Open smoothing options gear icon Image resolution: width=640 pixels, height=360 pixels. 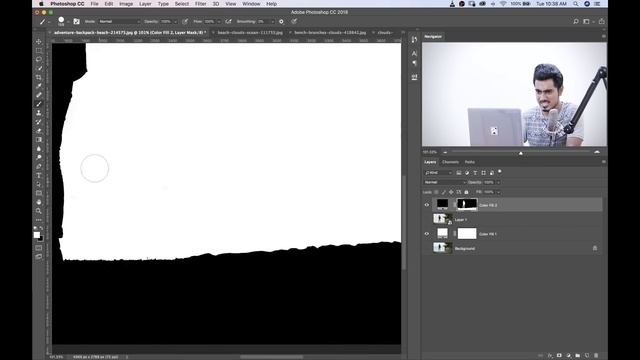tap(281, 21)
